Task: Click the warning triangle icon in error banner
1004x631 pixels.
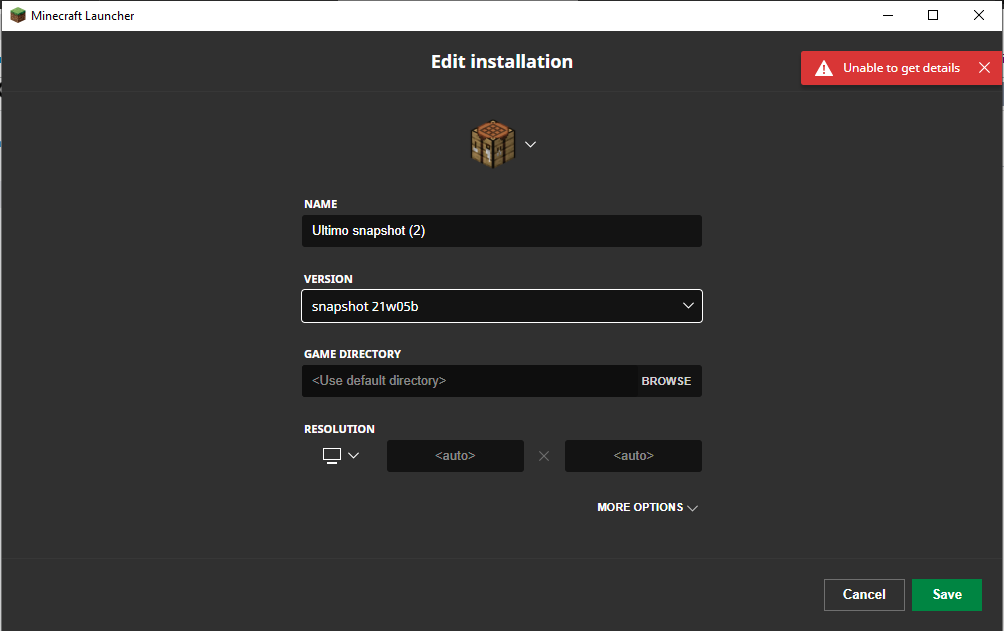Action: click(824, 68)
